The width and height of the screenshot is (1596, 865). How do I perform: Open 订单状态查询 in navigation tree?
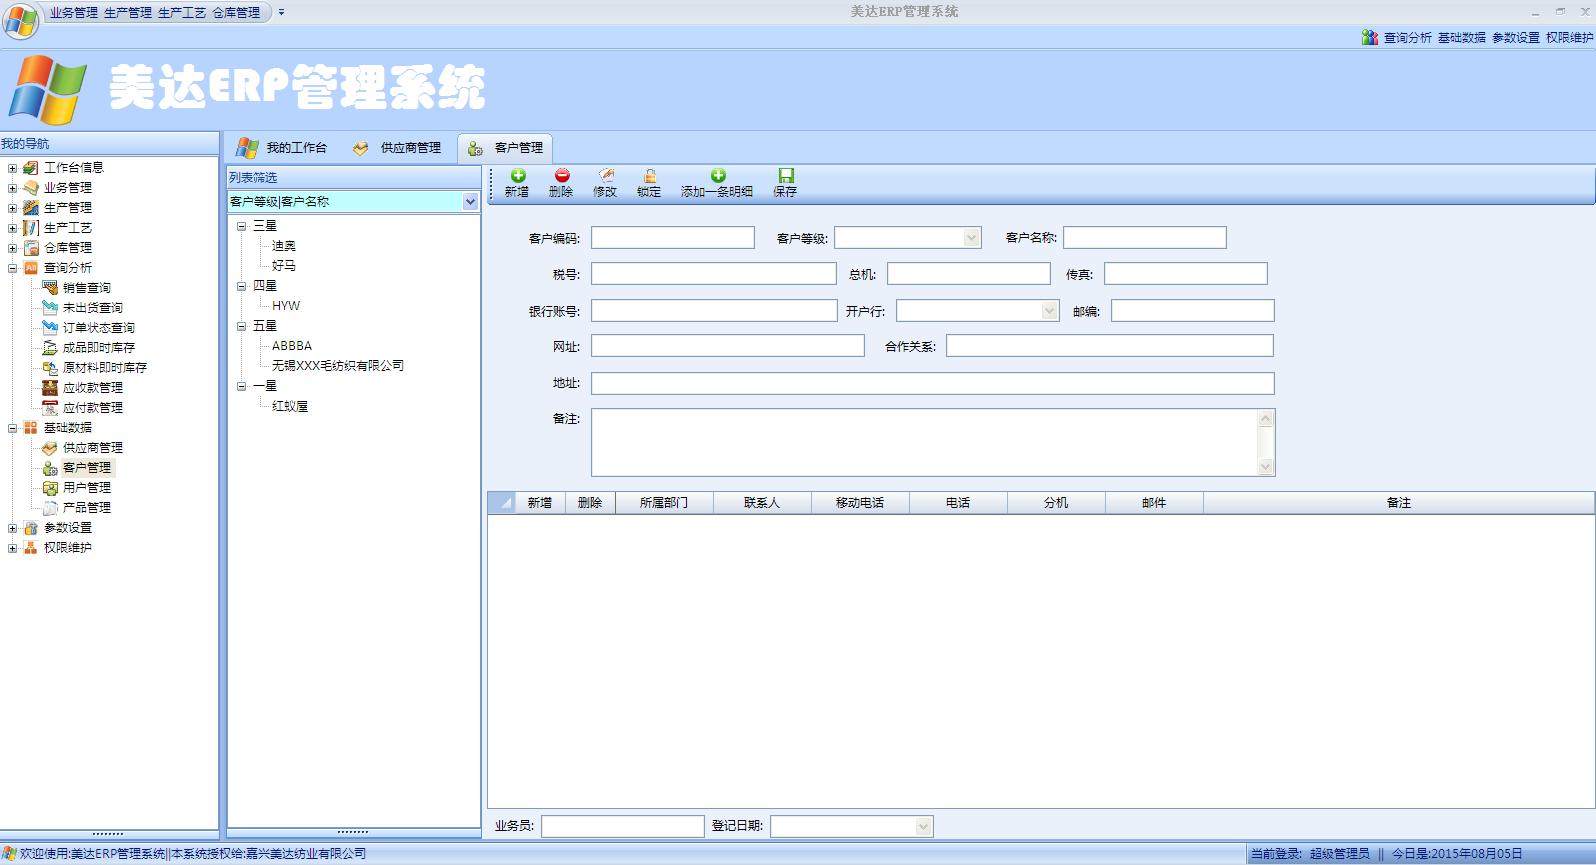pyautogui.click(x=99, y=328)
